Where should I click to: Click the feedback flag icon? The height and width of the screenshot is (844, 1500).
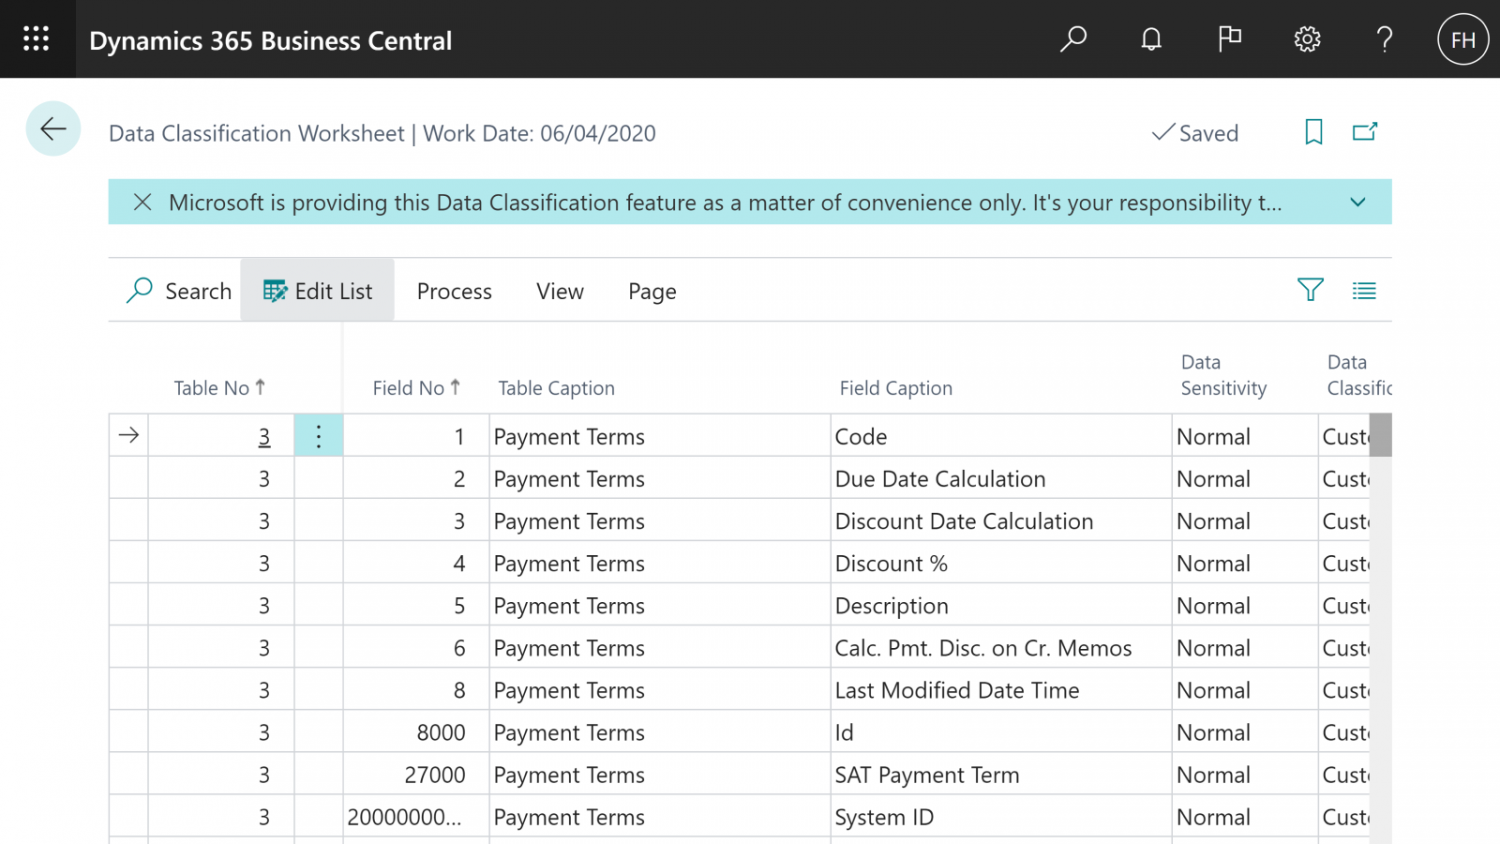pyautogui.click(x=1229, y=39)
